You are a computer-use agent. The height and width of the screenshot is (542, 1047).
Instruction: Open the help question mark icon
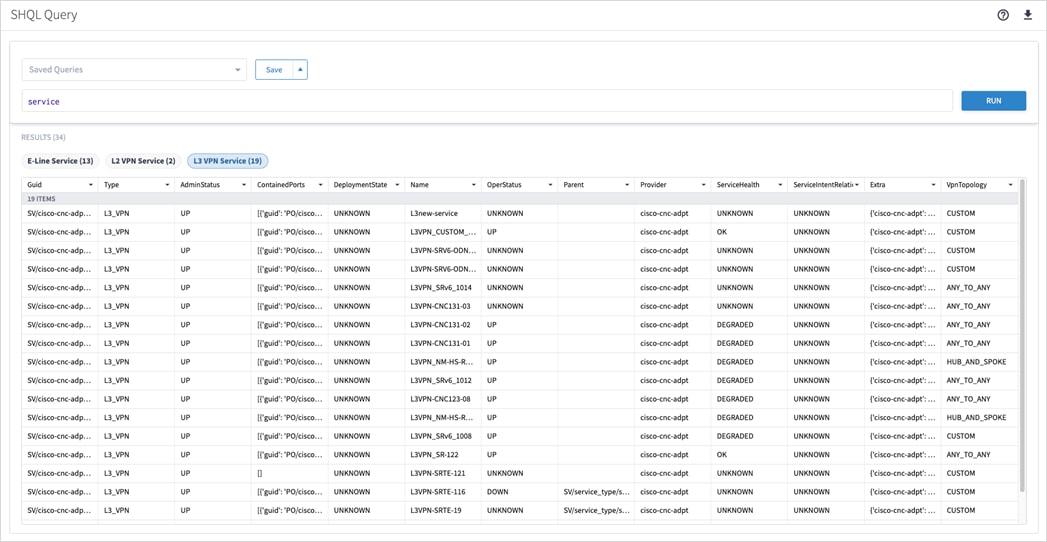tap(1003, 15)
